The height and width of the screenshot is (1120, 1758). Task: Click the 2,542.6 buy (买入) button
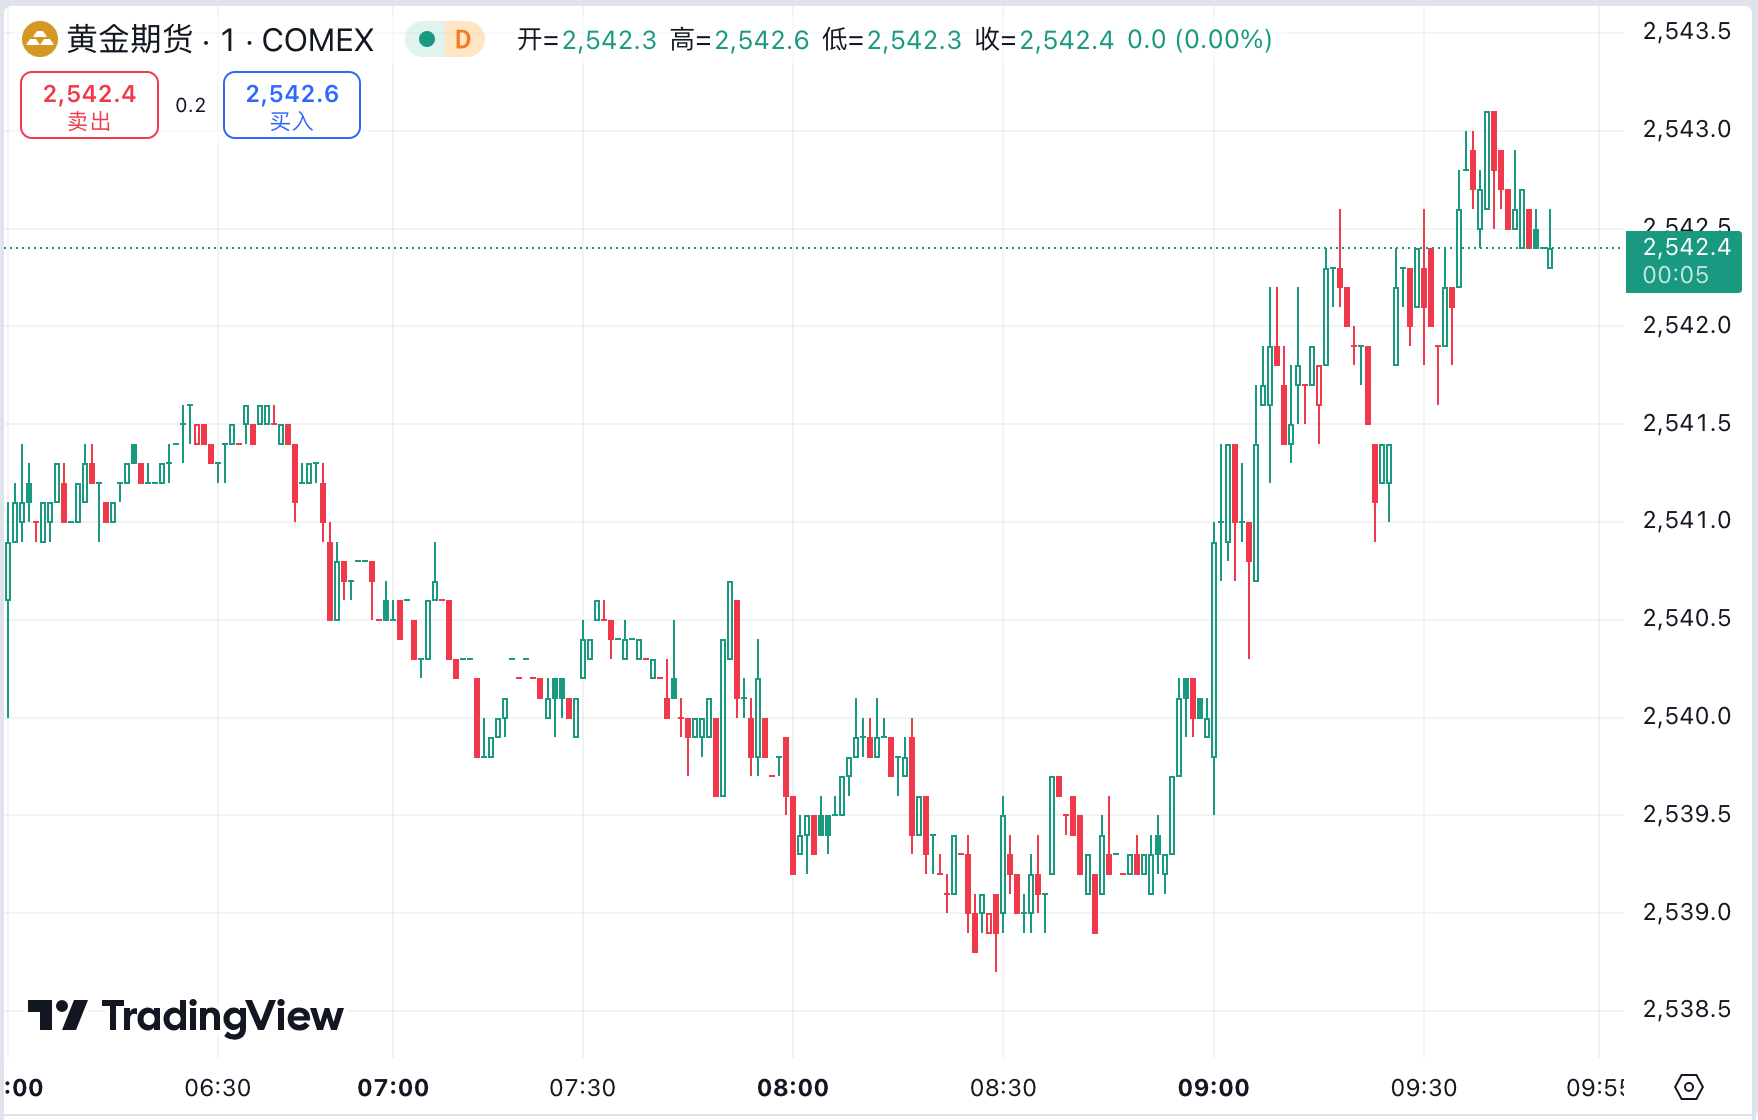[x=292, y=105]
